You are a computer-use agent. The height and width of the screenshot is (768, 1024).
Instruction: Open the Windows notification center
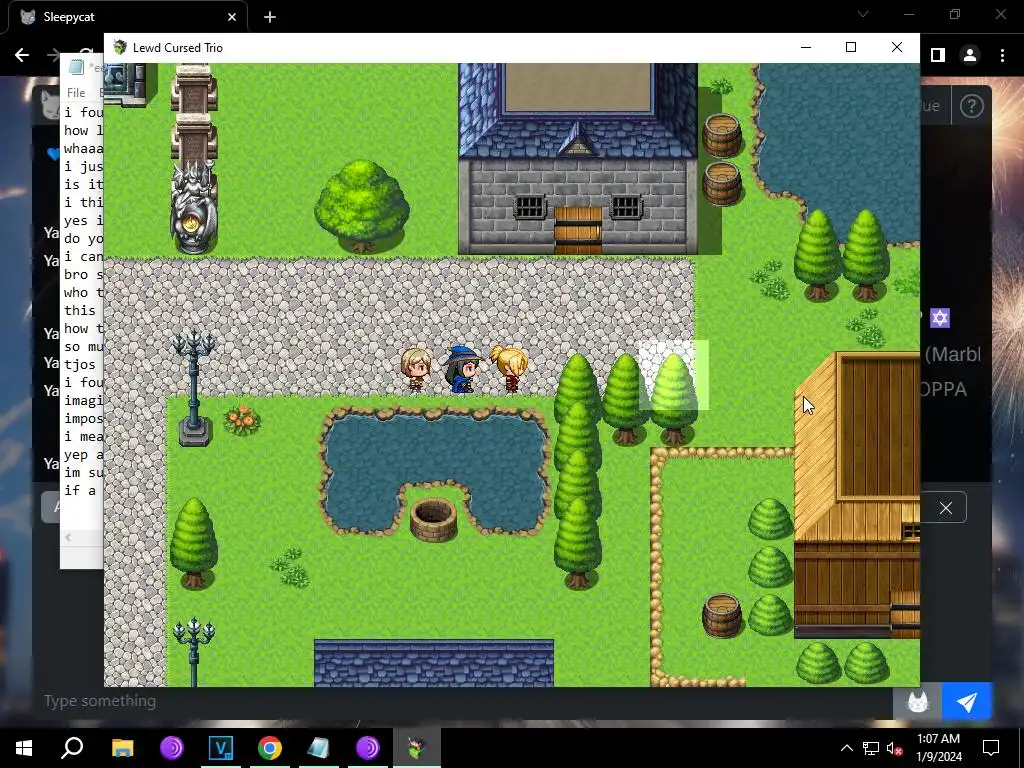coord(991,748)
